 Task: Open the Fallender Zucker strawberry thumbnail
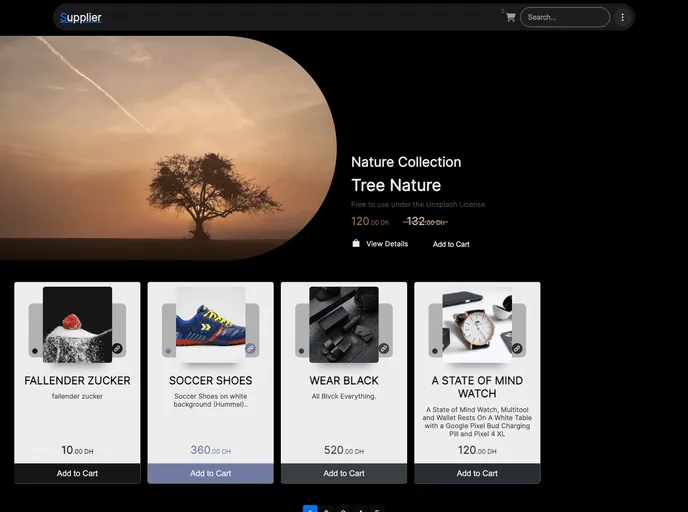(x=77, y=325)
